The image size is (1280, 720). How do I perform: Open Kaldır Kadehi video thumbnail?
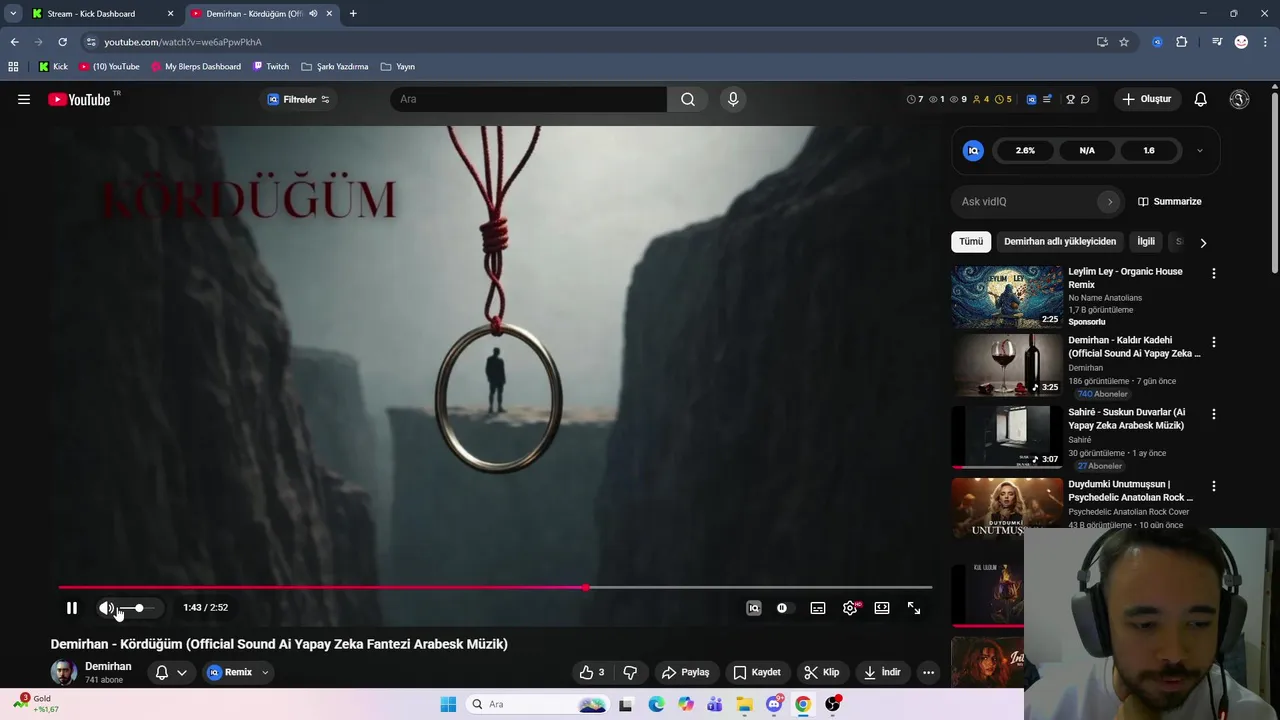1007,366
